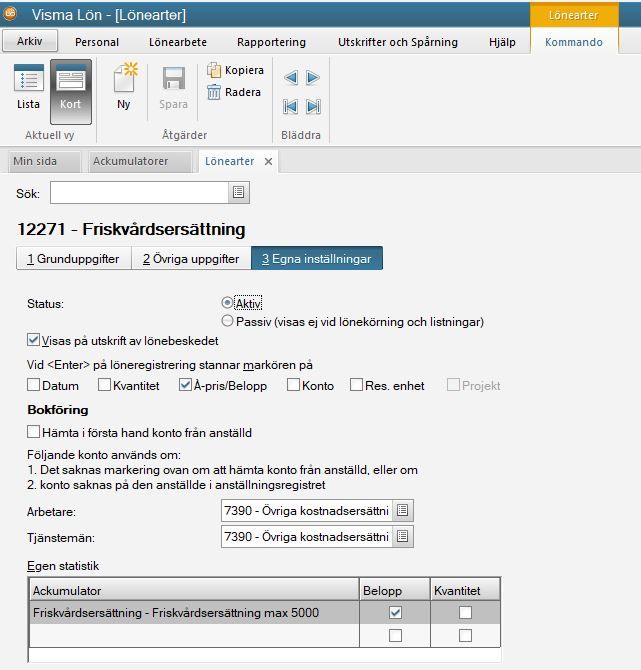This screenshot has height=670, width=641.
Task: Select the Passiv status radio button
Action: [x=227, y=321]
